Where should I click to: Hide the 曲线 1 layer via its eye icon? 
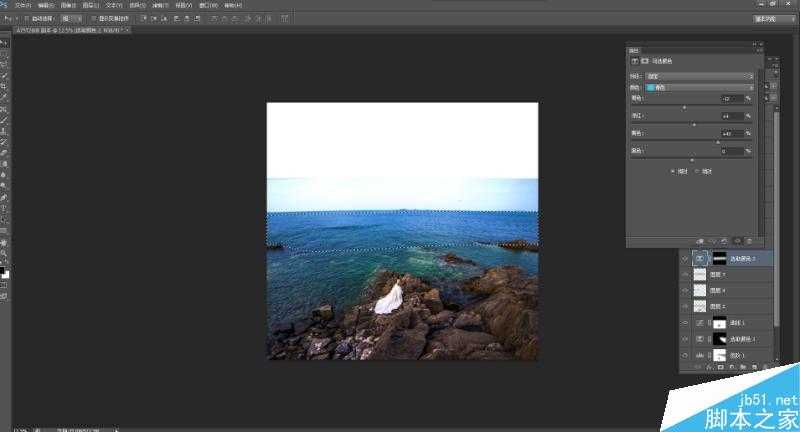coord(686,323)
